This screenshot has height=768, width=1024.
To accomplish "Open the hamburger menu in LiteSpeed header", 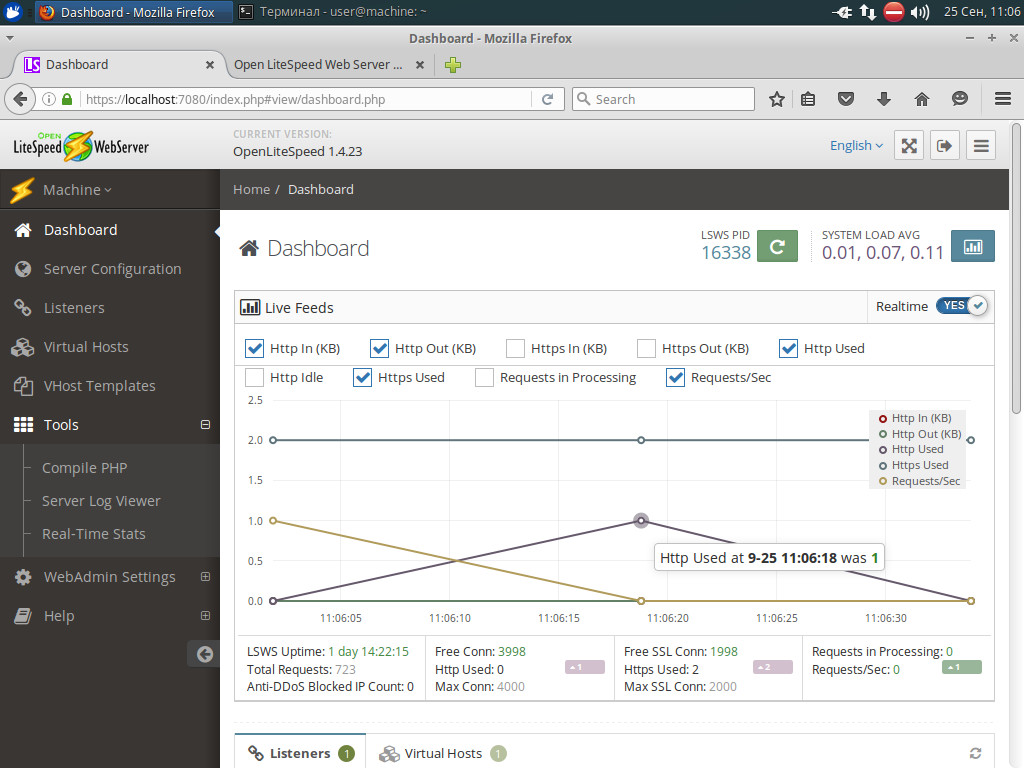I will 981,145.
